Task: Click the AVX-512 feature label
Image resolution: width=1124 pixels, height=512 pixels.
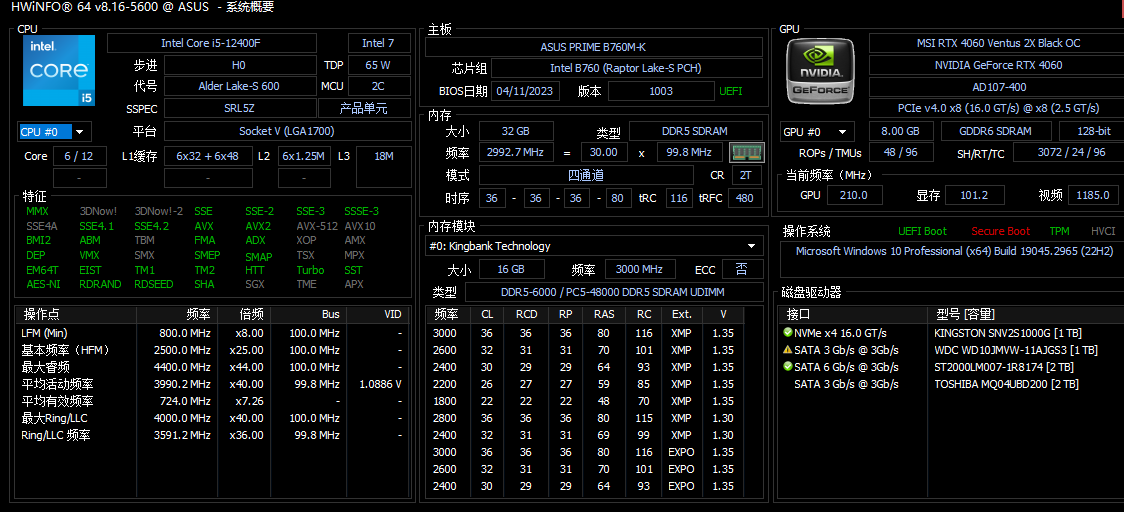Action: pyautogui.click(x=316, y=226)
